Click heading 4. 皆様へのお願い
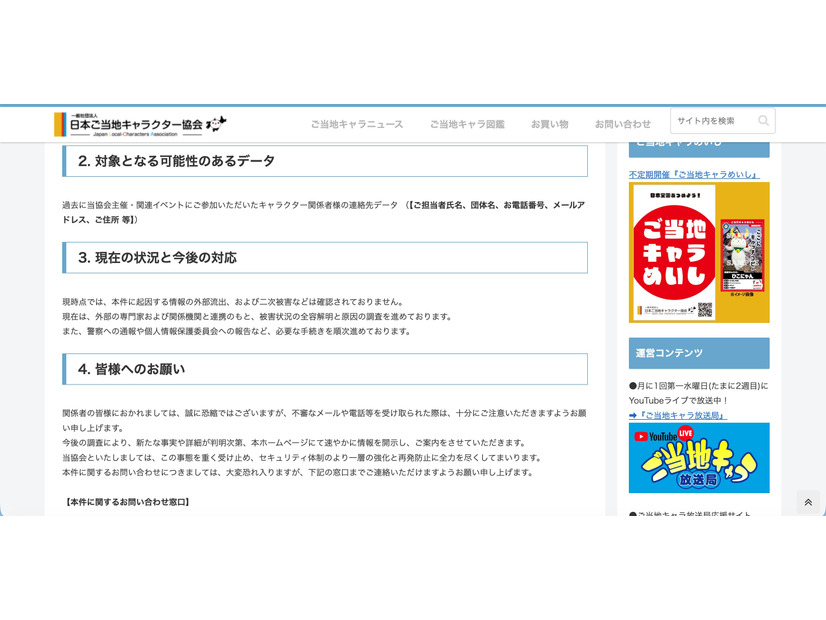 click(325, 369)
